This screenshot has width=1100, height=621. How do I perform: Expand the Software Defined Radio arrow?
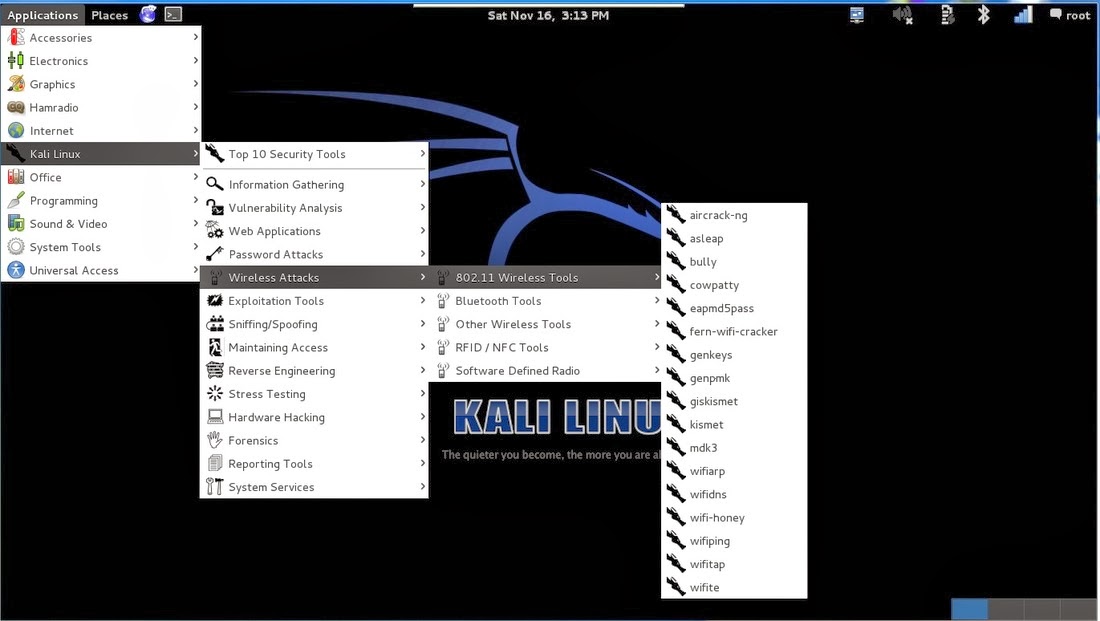pos(657,370)
